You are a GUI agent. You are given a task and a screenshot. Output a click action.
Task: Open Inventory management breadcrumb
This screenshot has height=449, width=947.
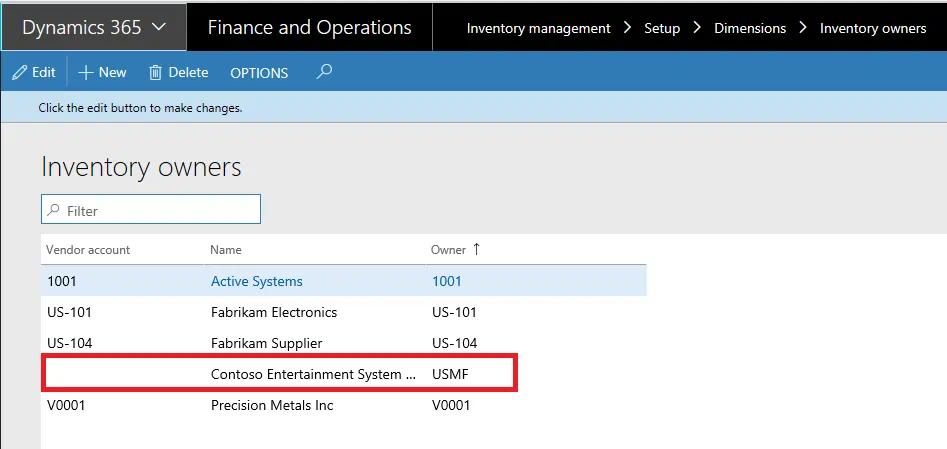click(x=538, y=28)
